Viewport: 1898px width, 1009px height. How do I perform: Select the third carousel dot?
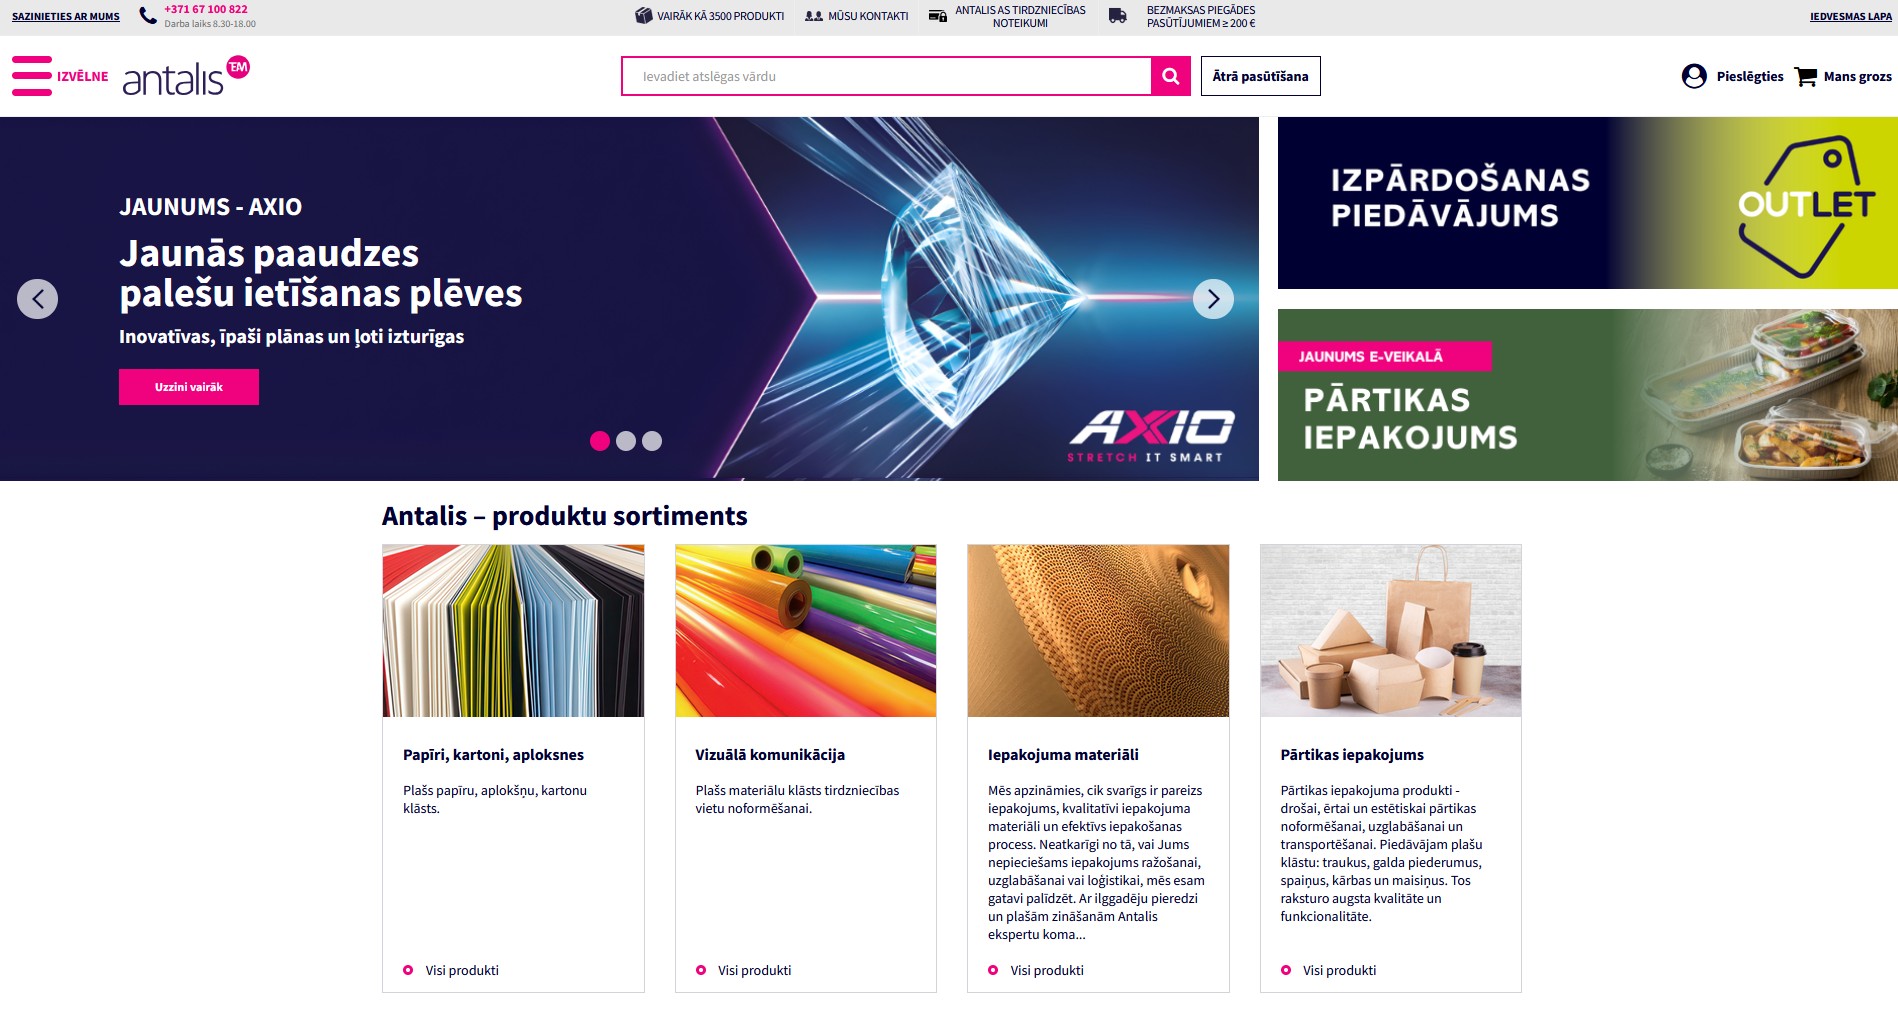[x=653, y=440]
